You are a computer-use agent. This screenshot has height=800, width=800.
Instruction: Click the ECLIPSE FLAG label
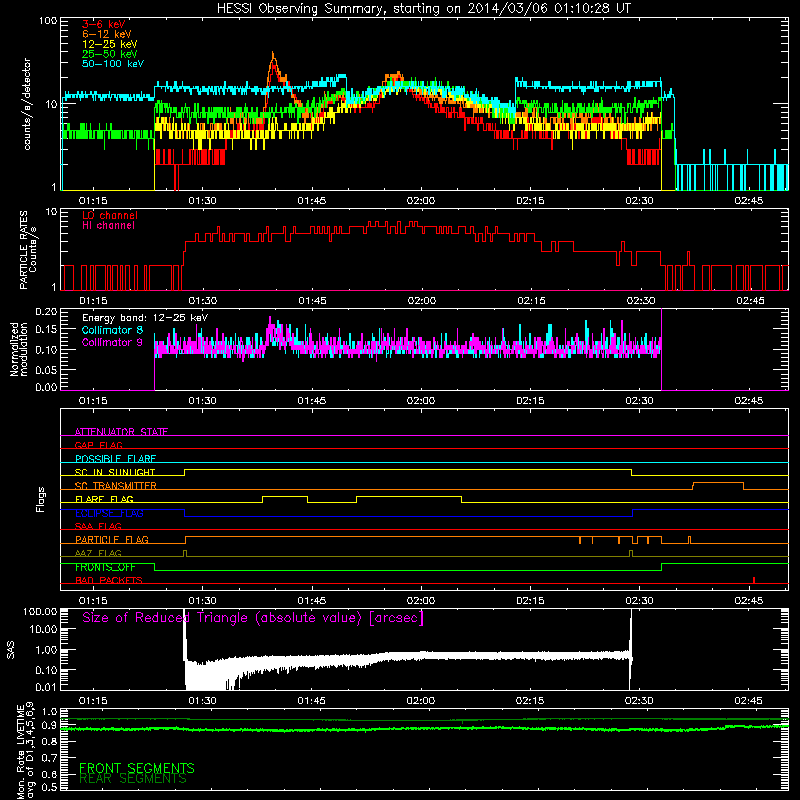coord(109,513)
